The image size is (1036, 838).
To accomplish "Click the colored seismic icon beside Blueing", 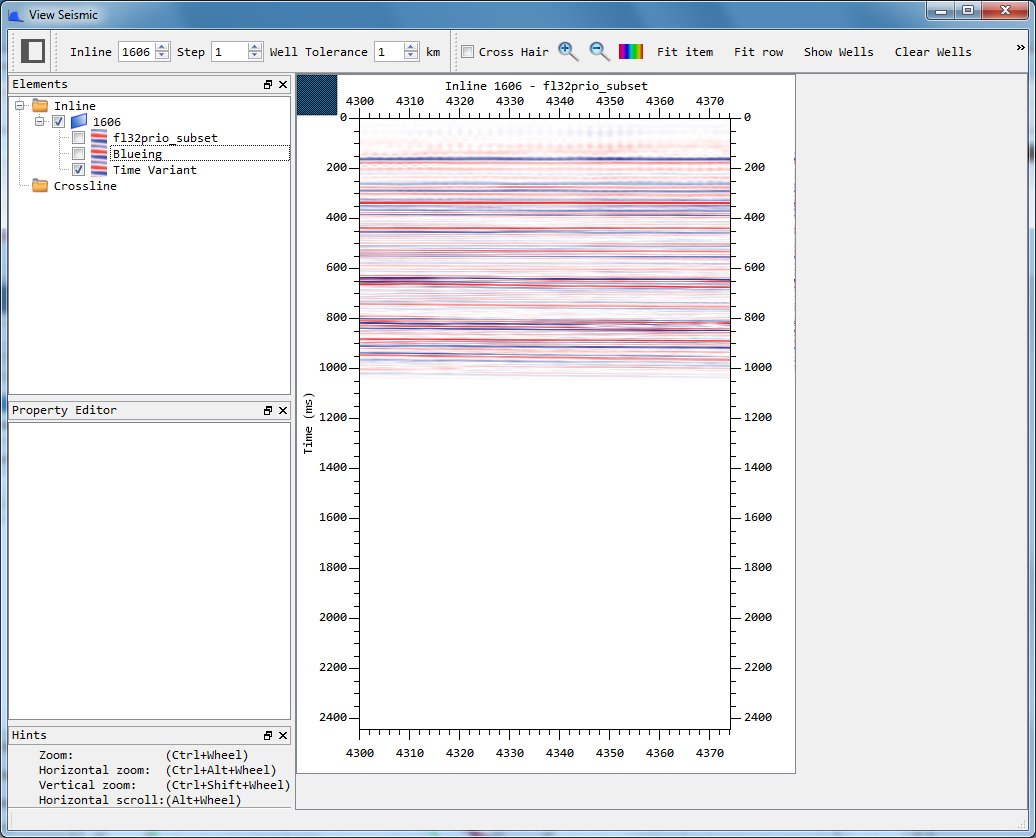I will [x=98, y=153].
